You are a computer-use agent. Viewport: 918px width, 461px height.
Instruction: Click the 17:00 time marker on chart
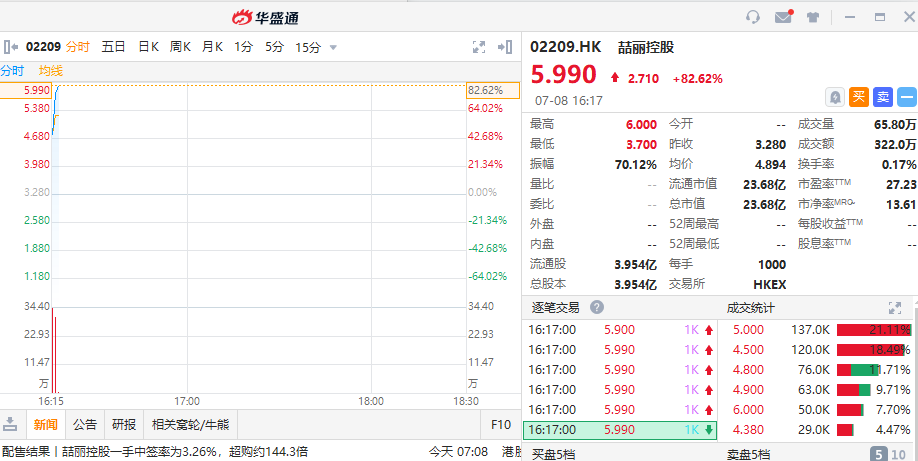click(187, 401)
